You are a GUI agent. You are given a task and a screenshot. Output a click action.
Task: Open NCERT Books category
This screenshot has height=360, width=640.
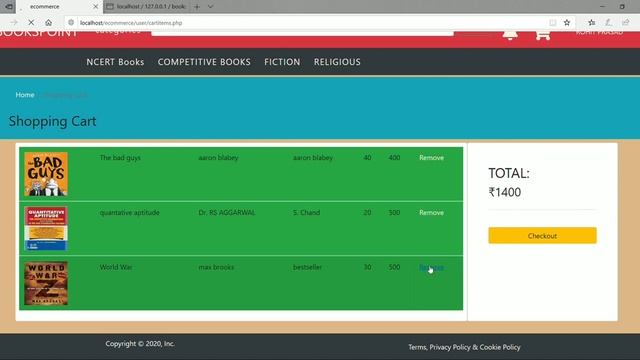pos(115,62)
